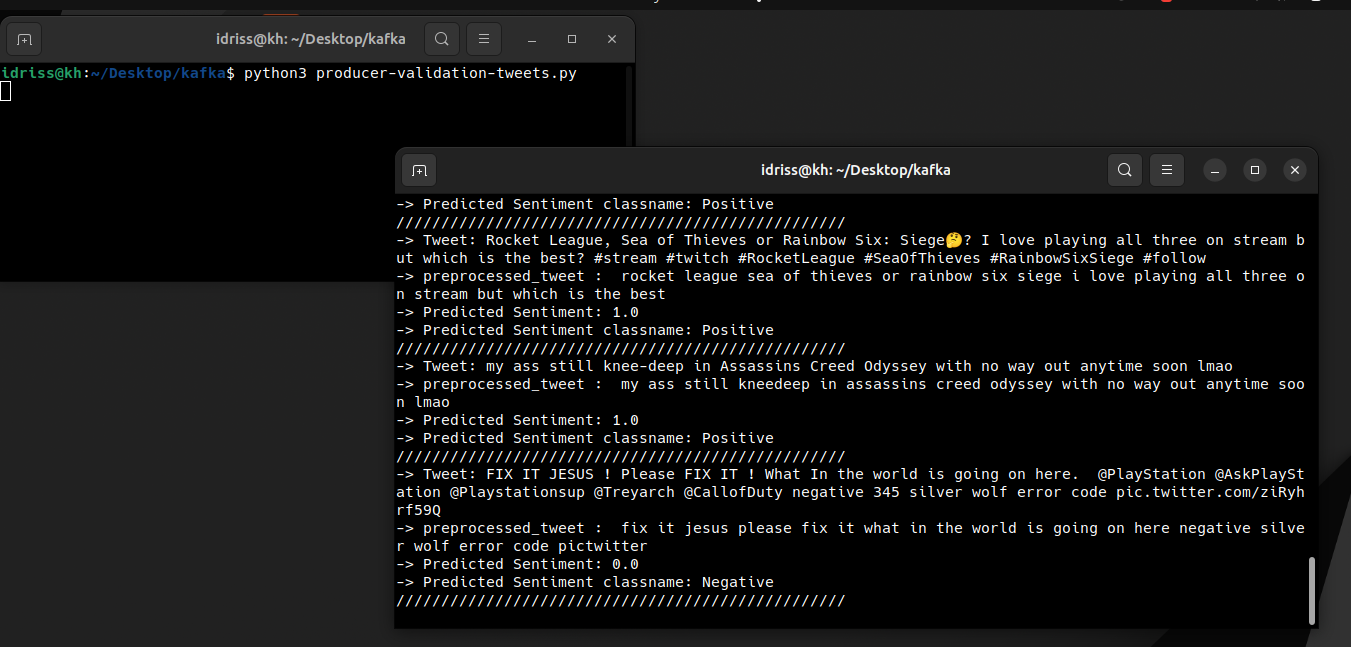Open search in back terminal window
Image resolution: width=1351 pixels, height=647 pixels.
click(442, 40)
